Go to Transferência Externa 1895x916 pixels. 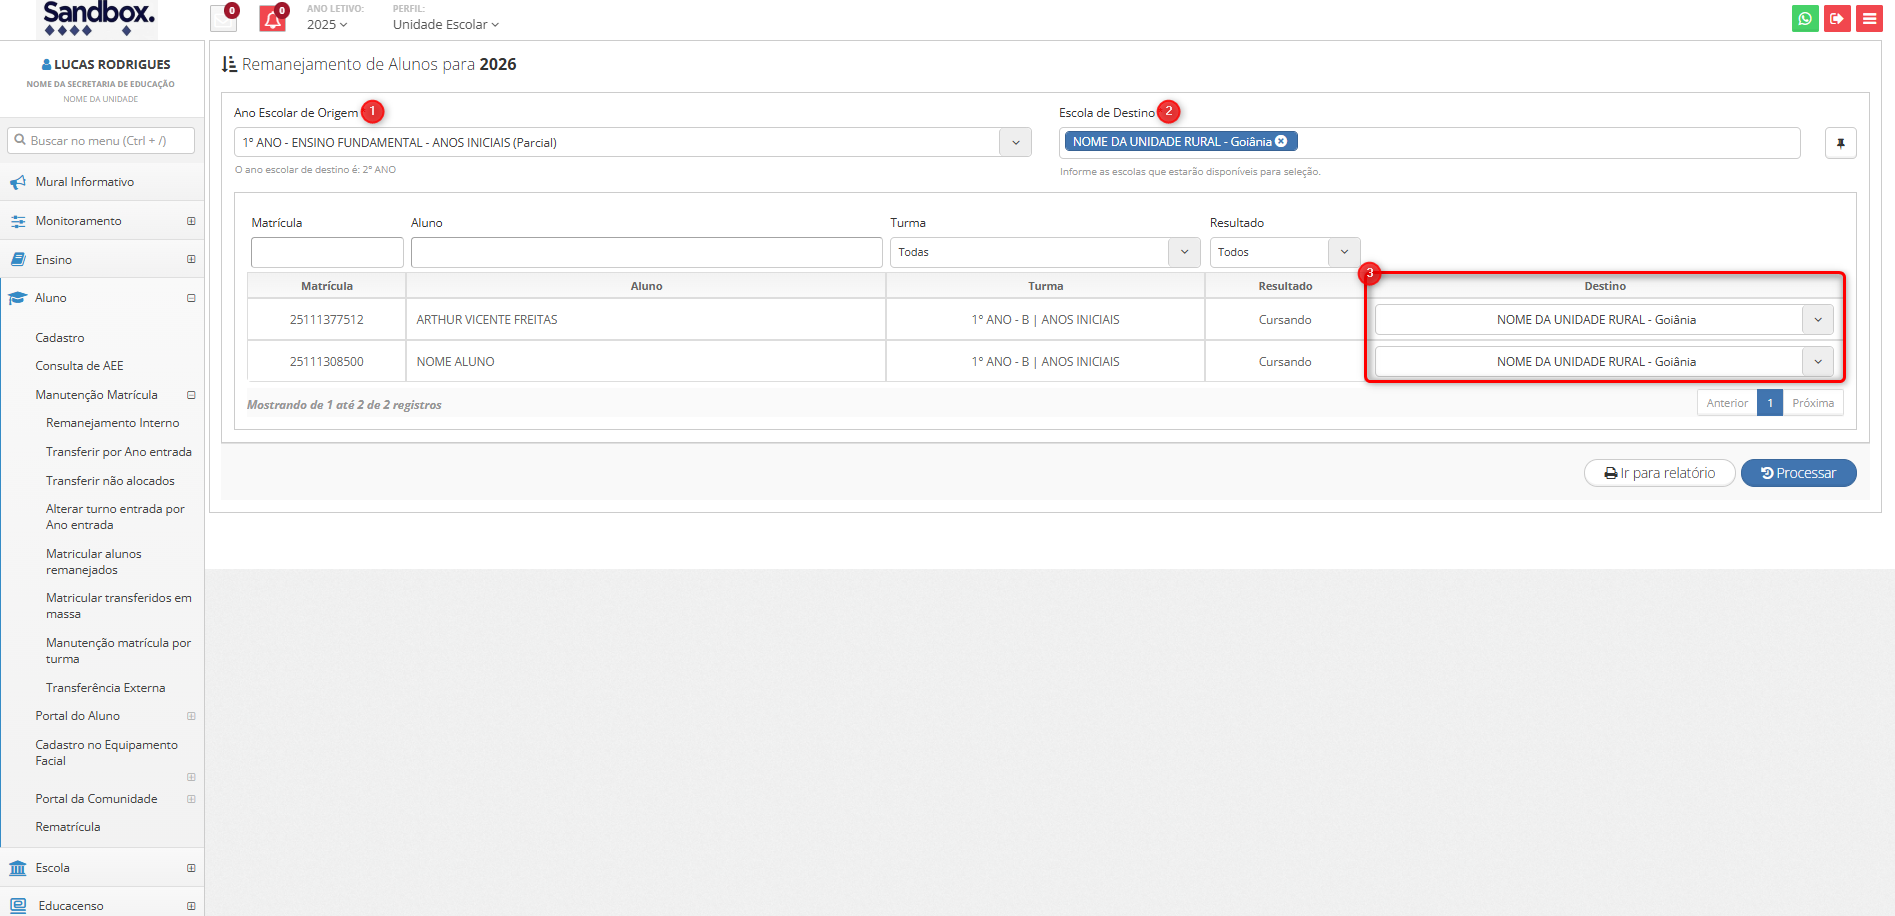[105, 688]
